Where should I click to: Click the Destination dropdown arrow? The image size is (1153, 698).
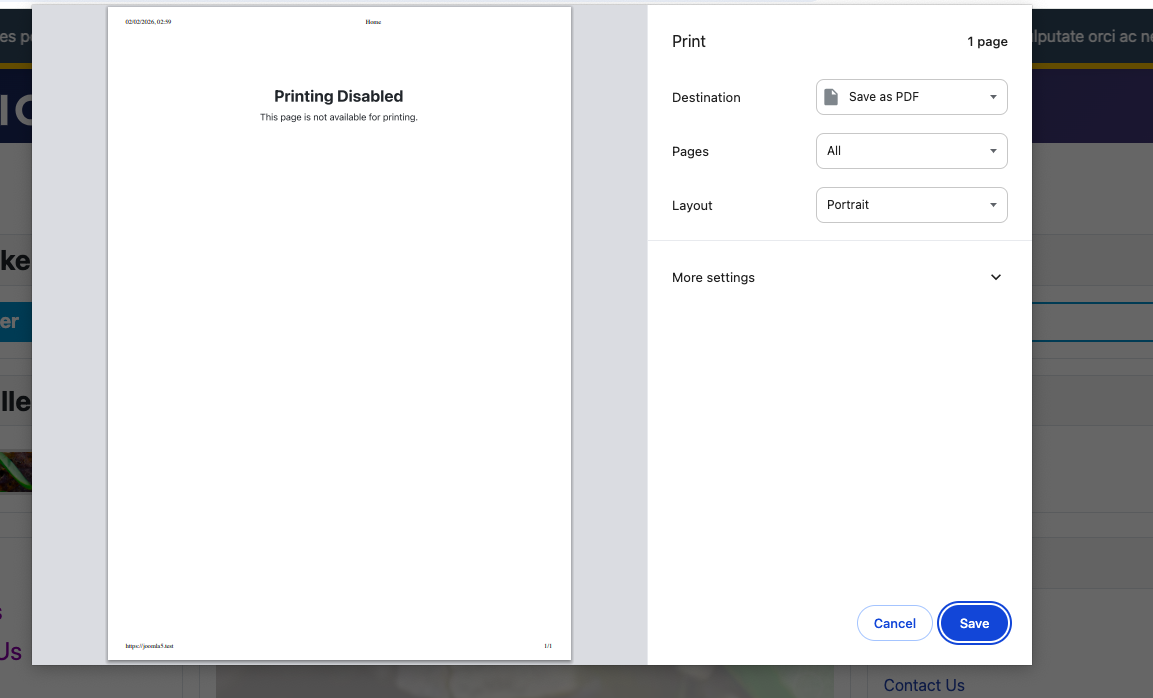pyautogui.click(x=992, y=97)
